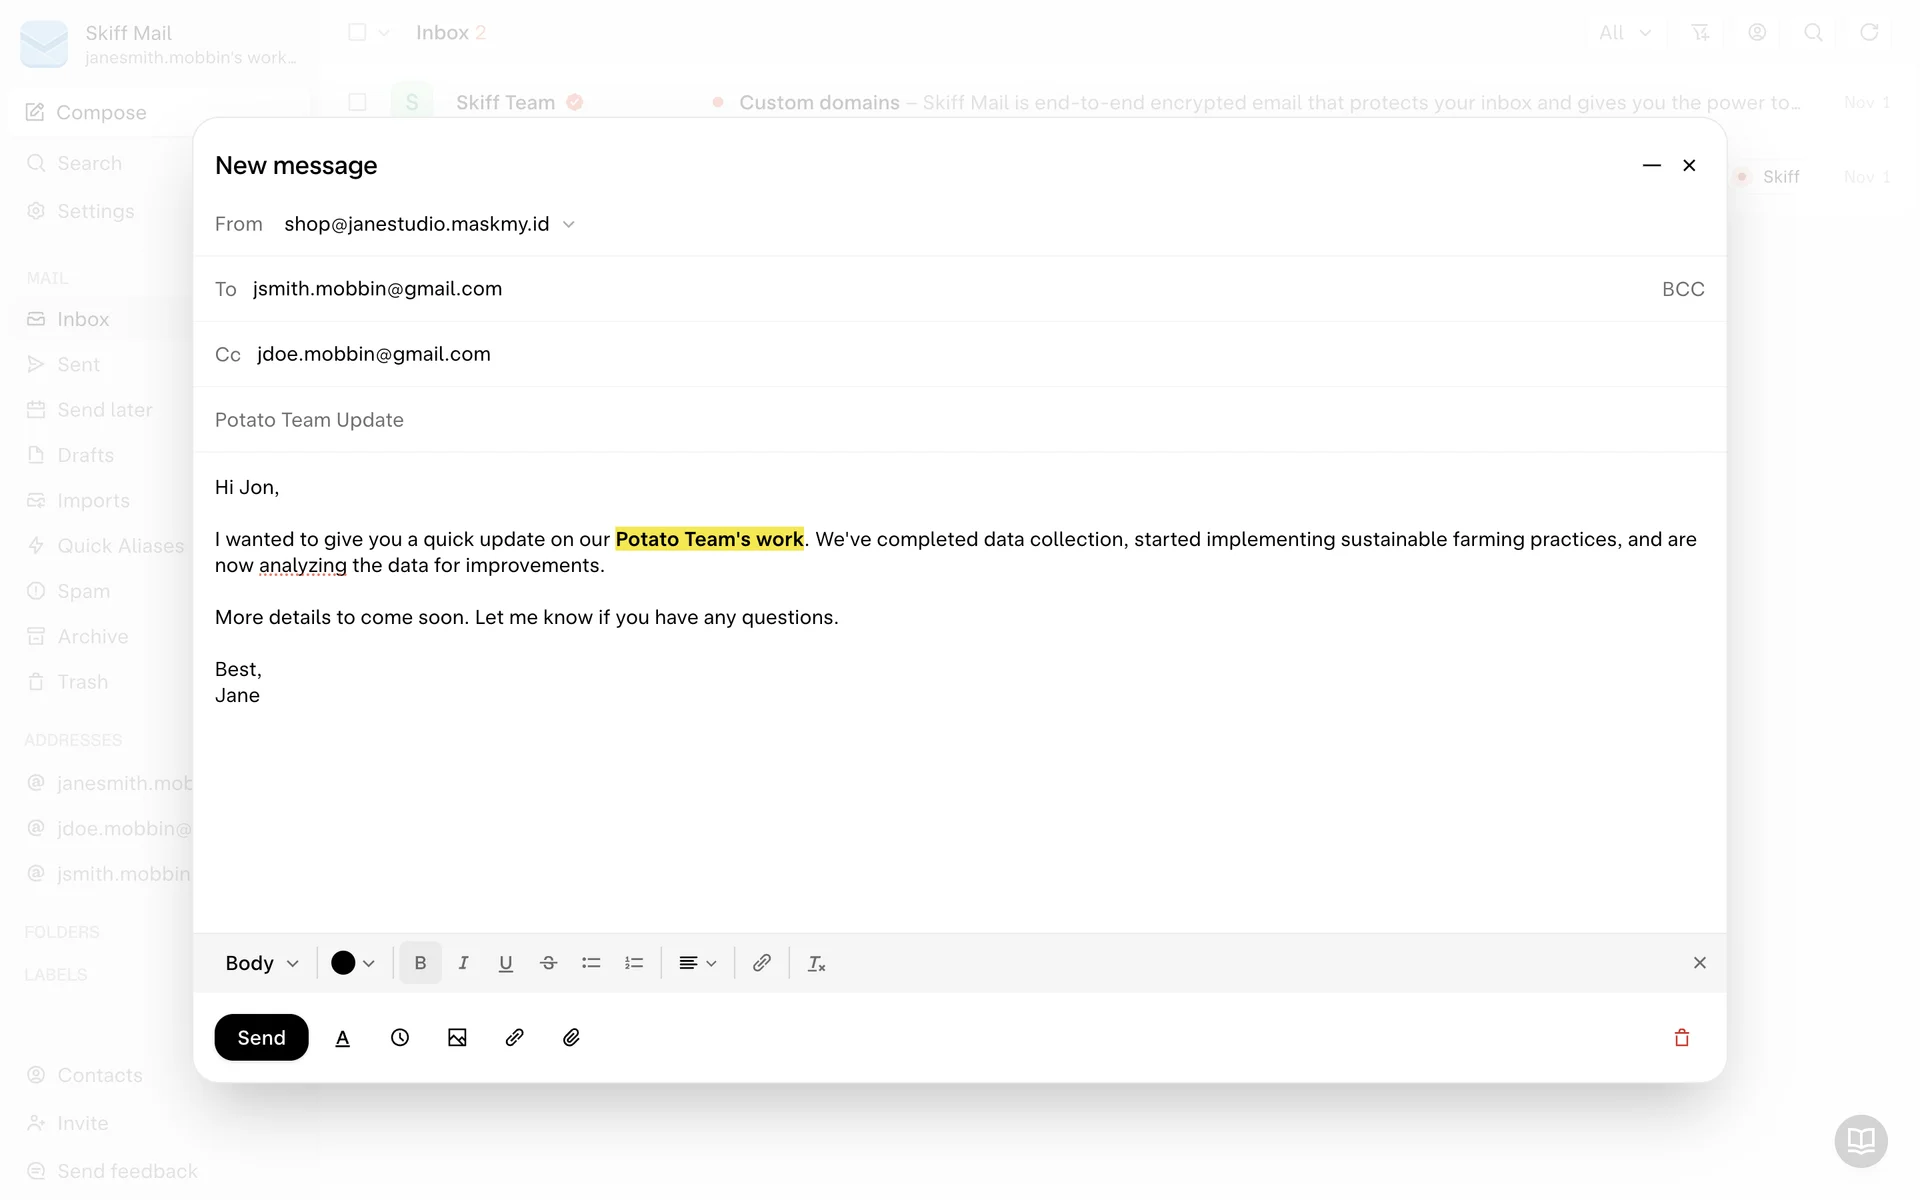Add BCC recipients field
The width and height of the screenshot is (1920, 1200).
point(1683,289)
